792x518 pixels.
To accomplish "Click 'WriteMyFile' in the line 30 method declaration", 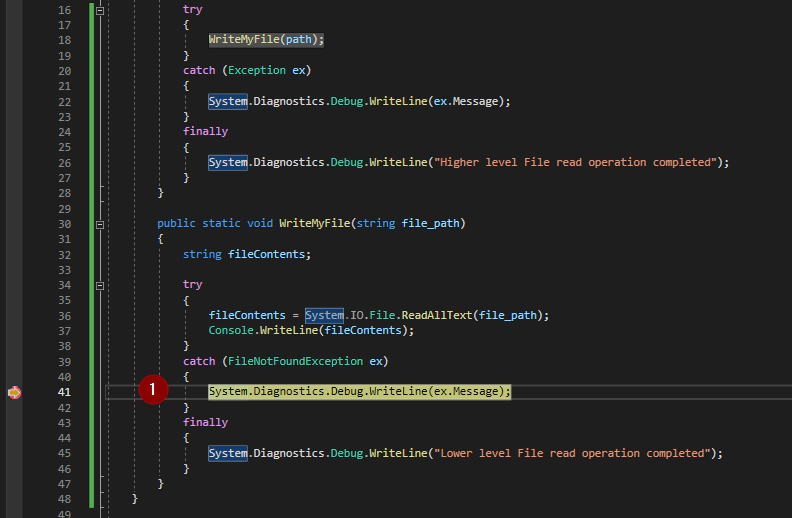I will (315, 223).
